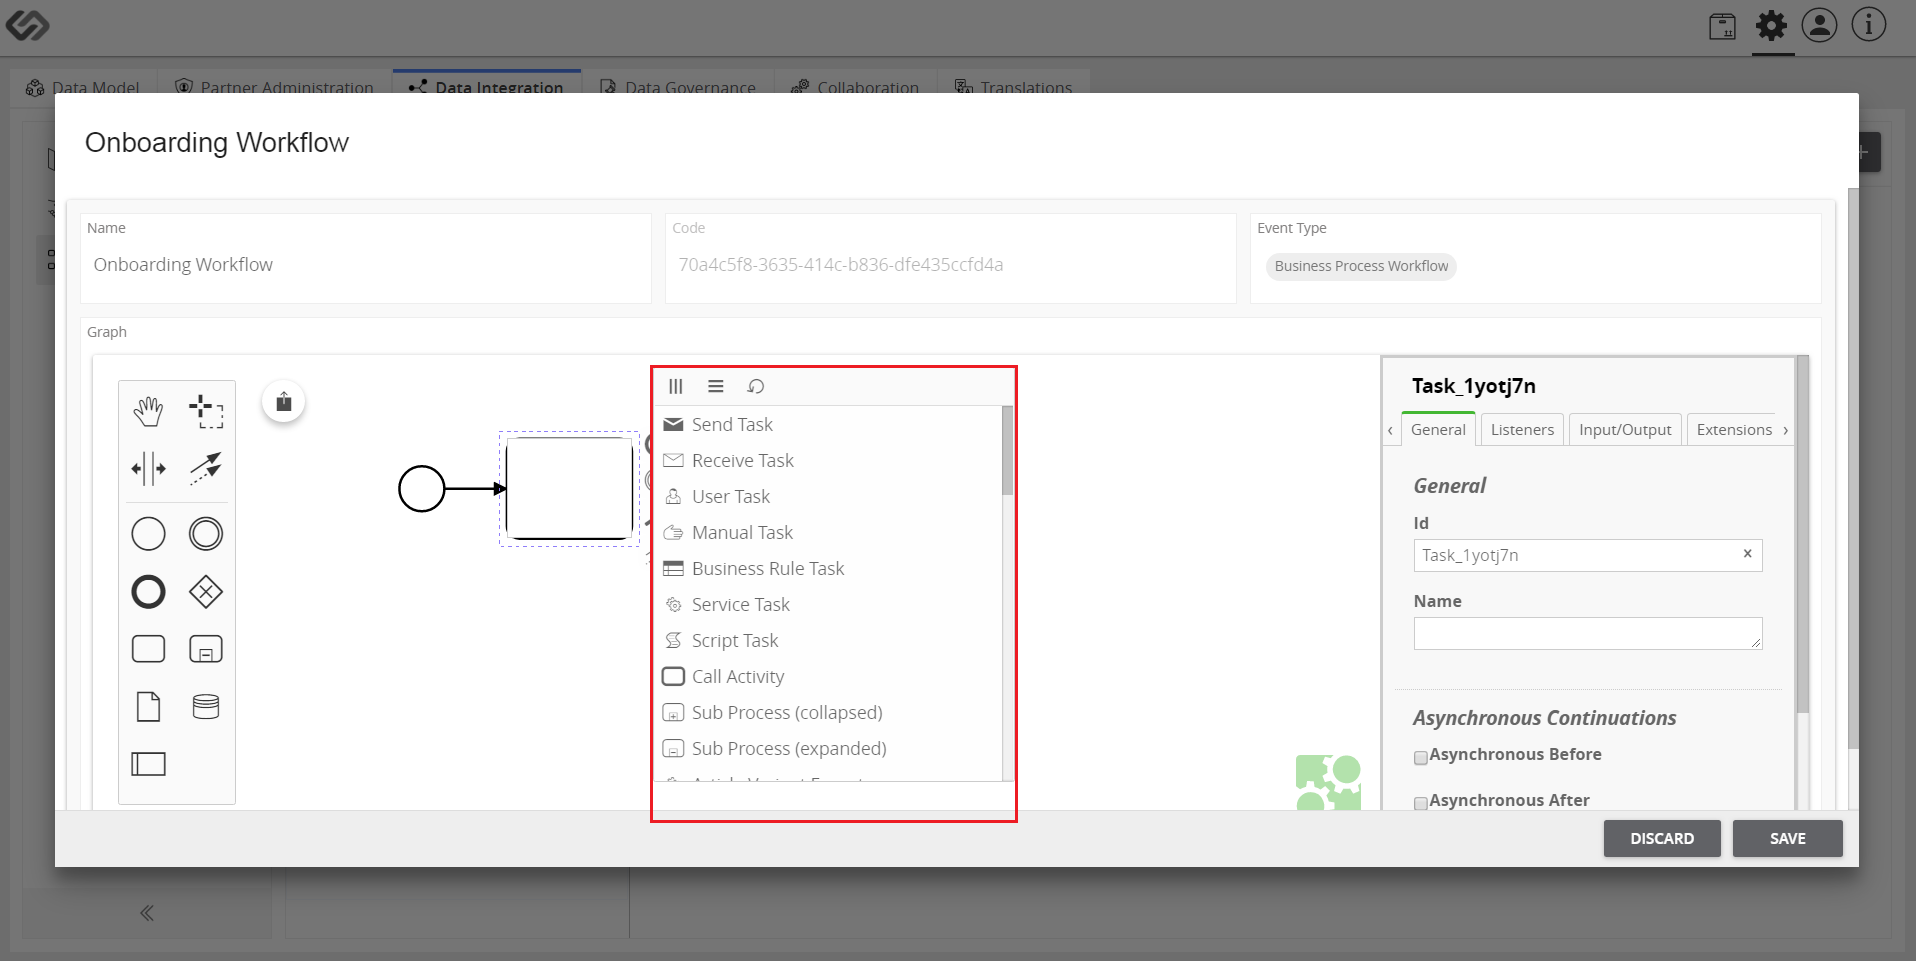The image size is (1916, 961).
Task: Activate the create/remove space tool
Action: click(x=148, y=468)
